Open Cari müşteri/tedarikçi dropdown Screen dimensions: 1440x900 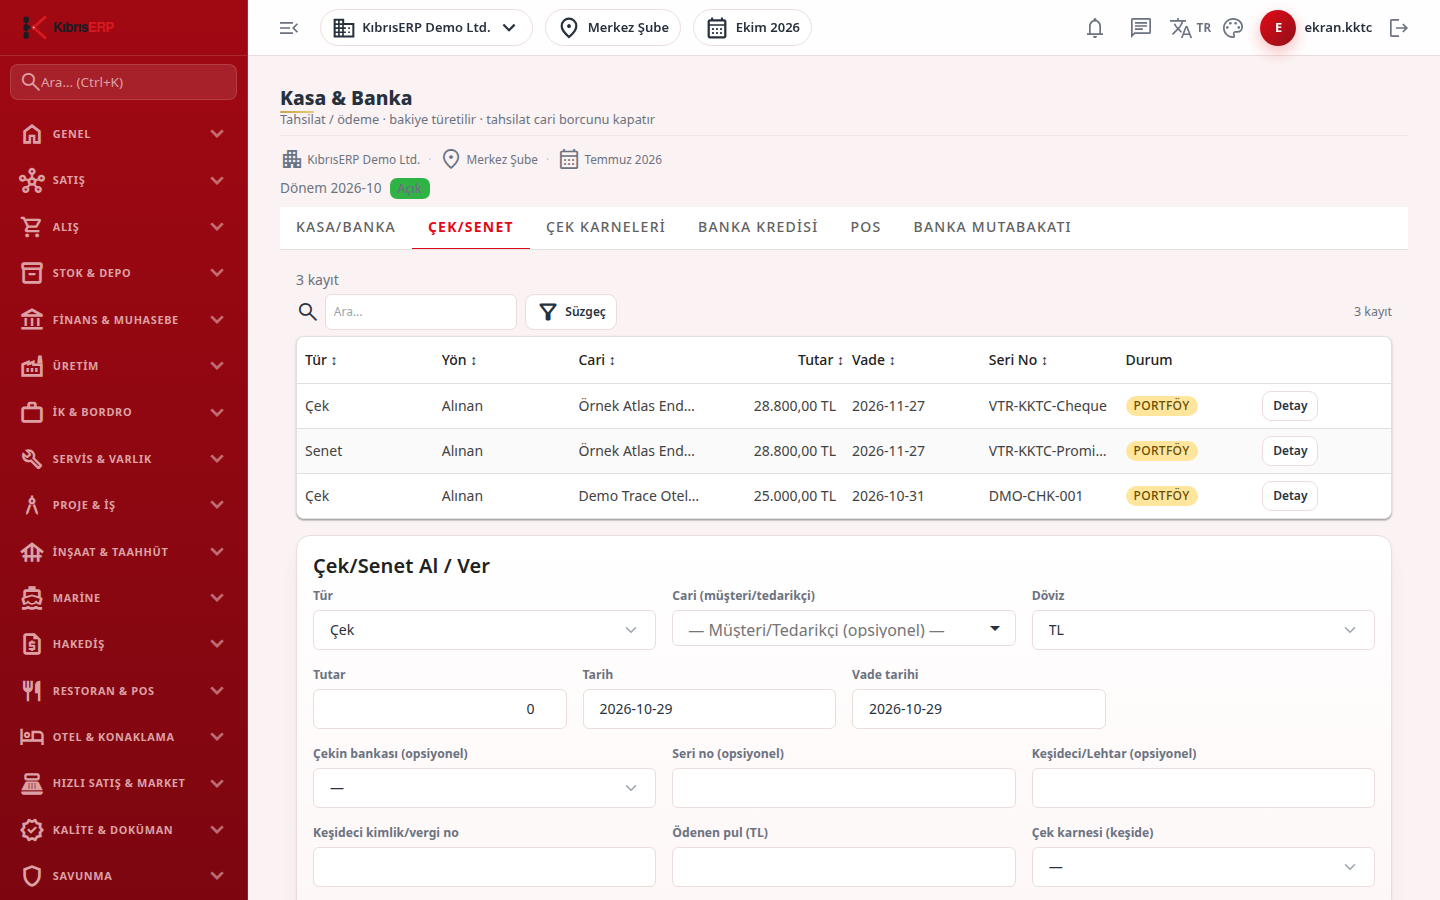click(844, 629)
